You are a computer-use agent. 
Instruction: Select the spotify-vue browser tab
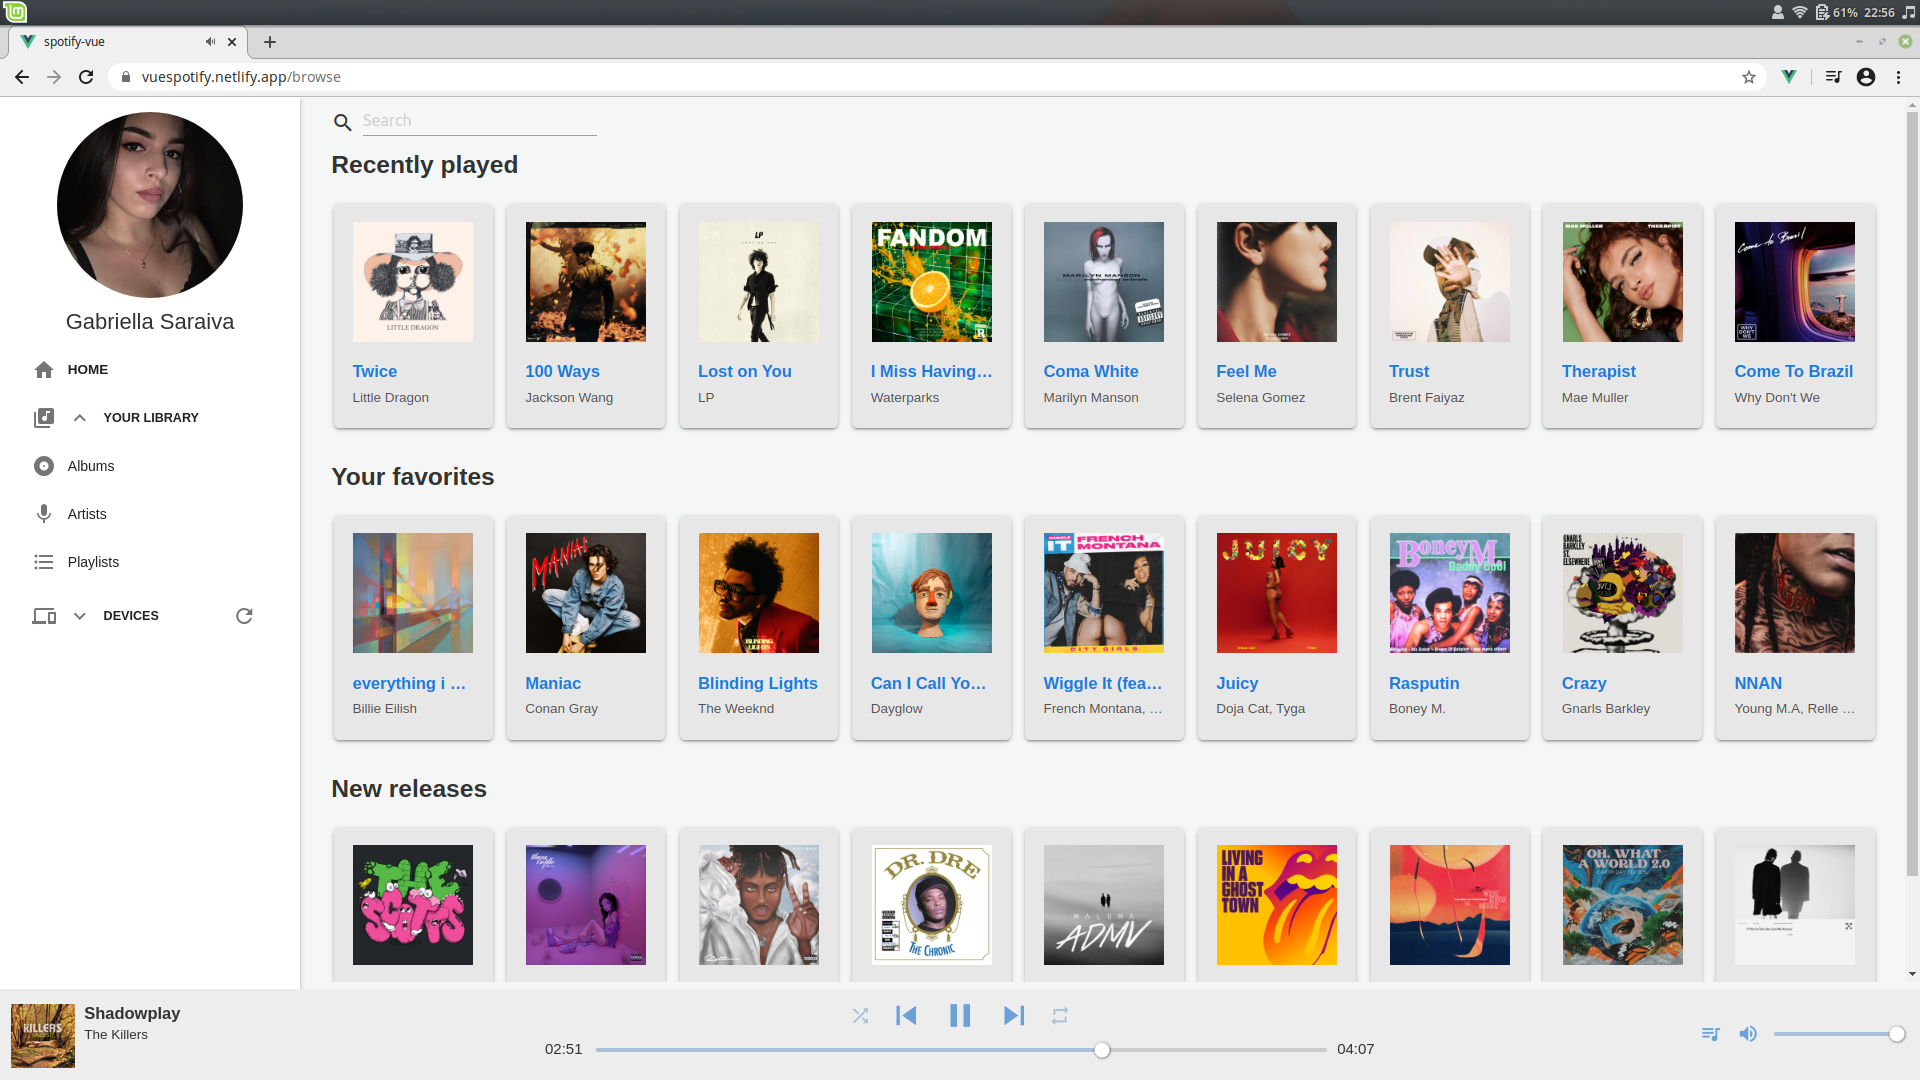128,42
